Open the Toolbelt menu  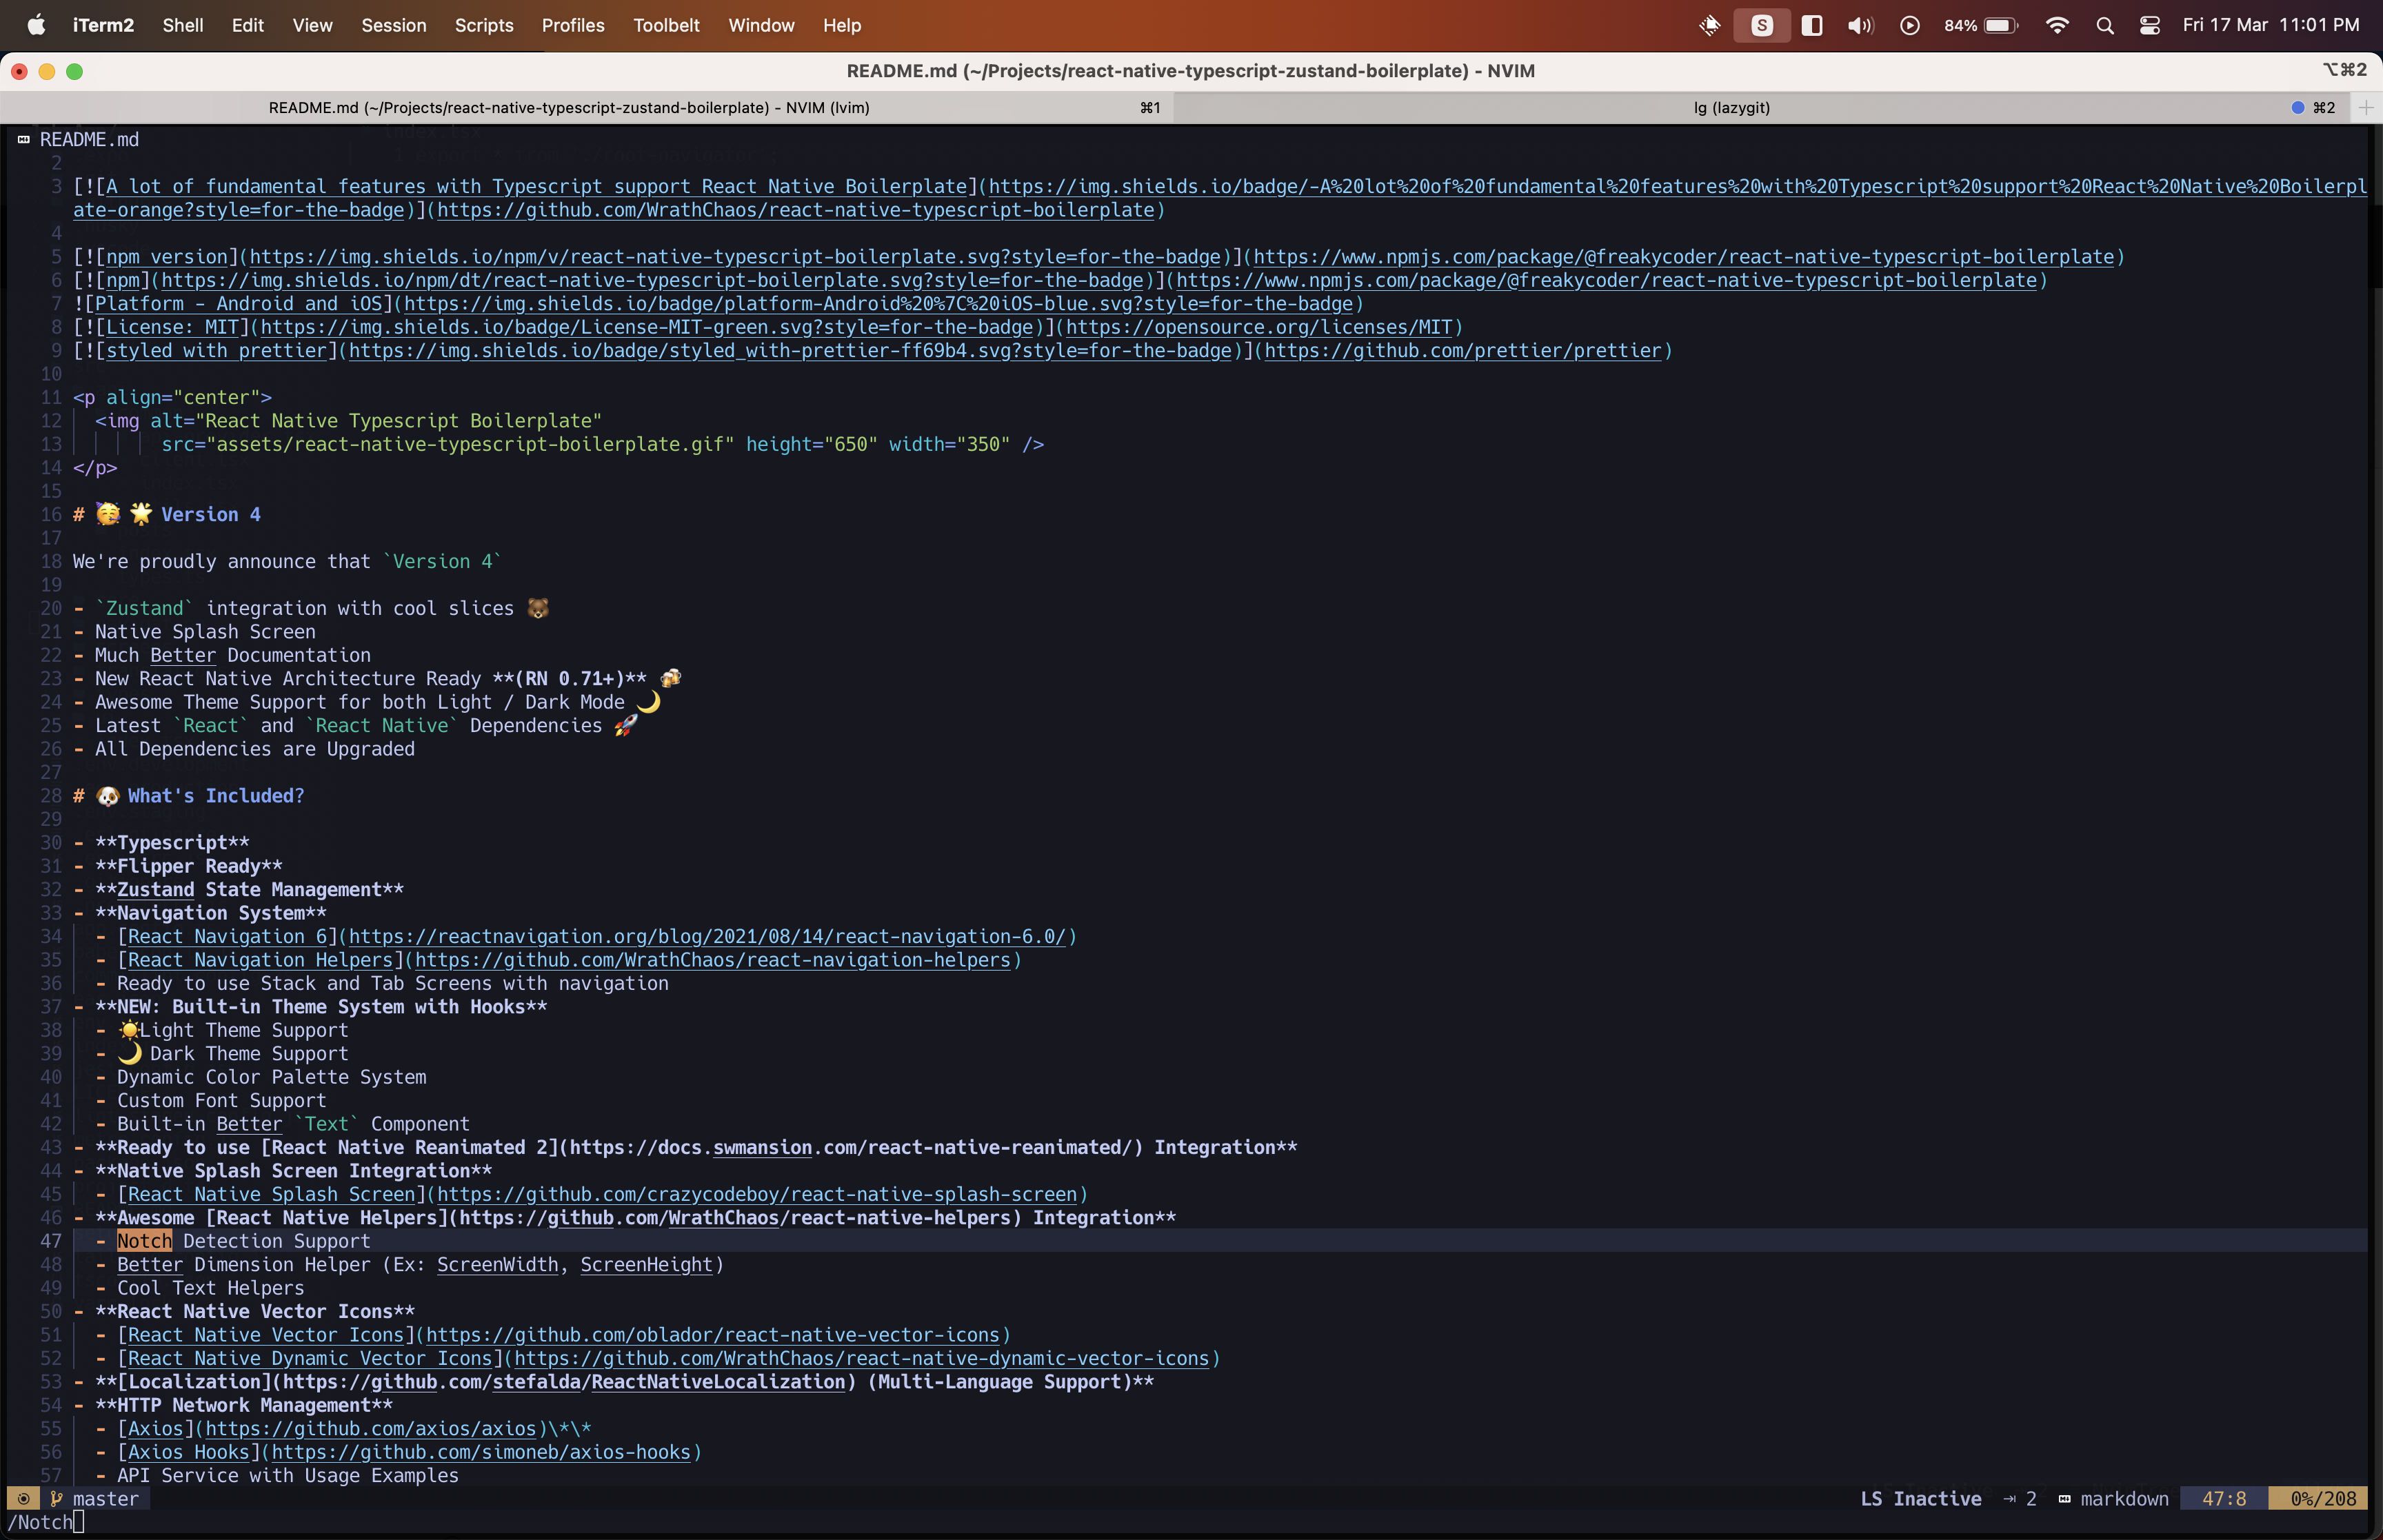665,25
